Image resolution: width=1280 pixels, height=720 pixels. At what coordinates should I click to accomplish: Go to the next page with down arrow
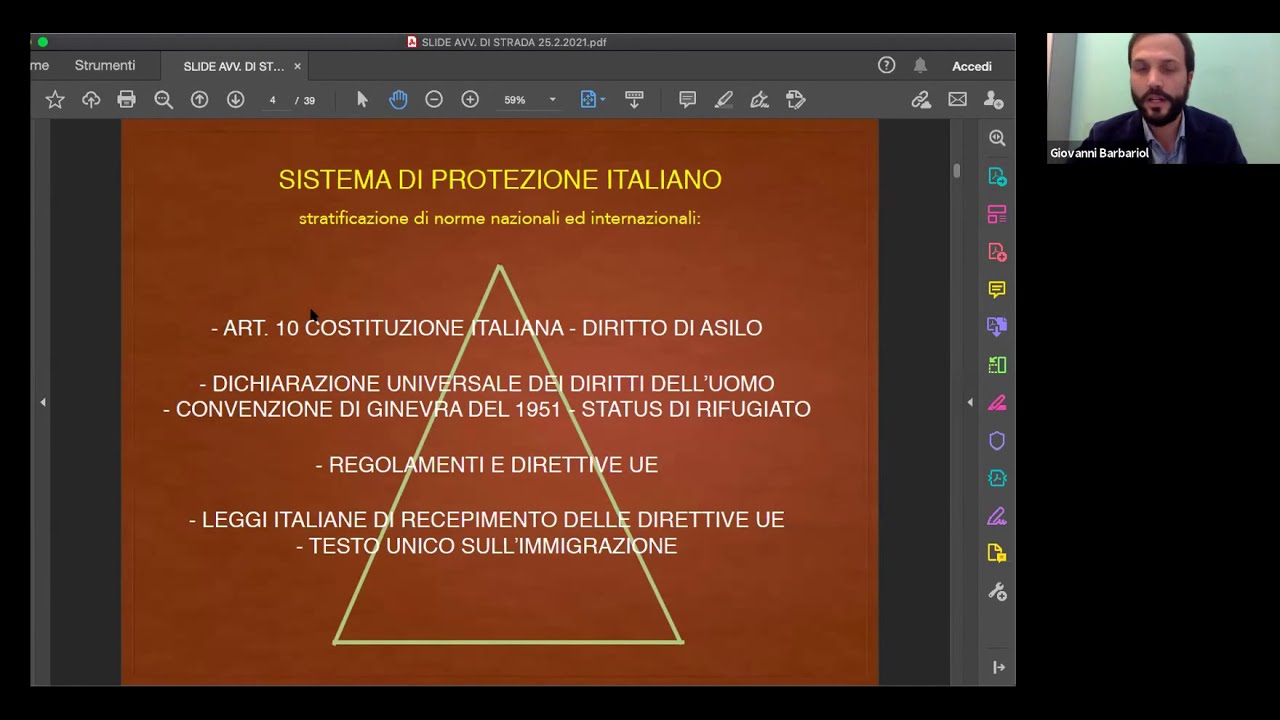[235, 100]
